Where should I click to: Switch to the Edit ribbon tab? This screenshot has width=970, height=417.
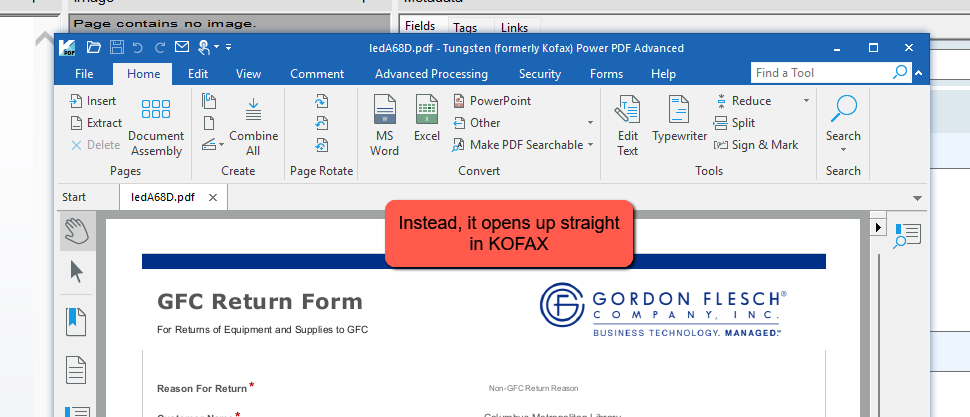click(x=198, y=74)
